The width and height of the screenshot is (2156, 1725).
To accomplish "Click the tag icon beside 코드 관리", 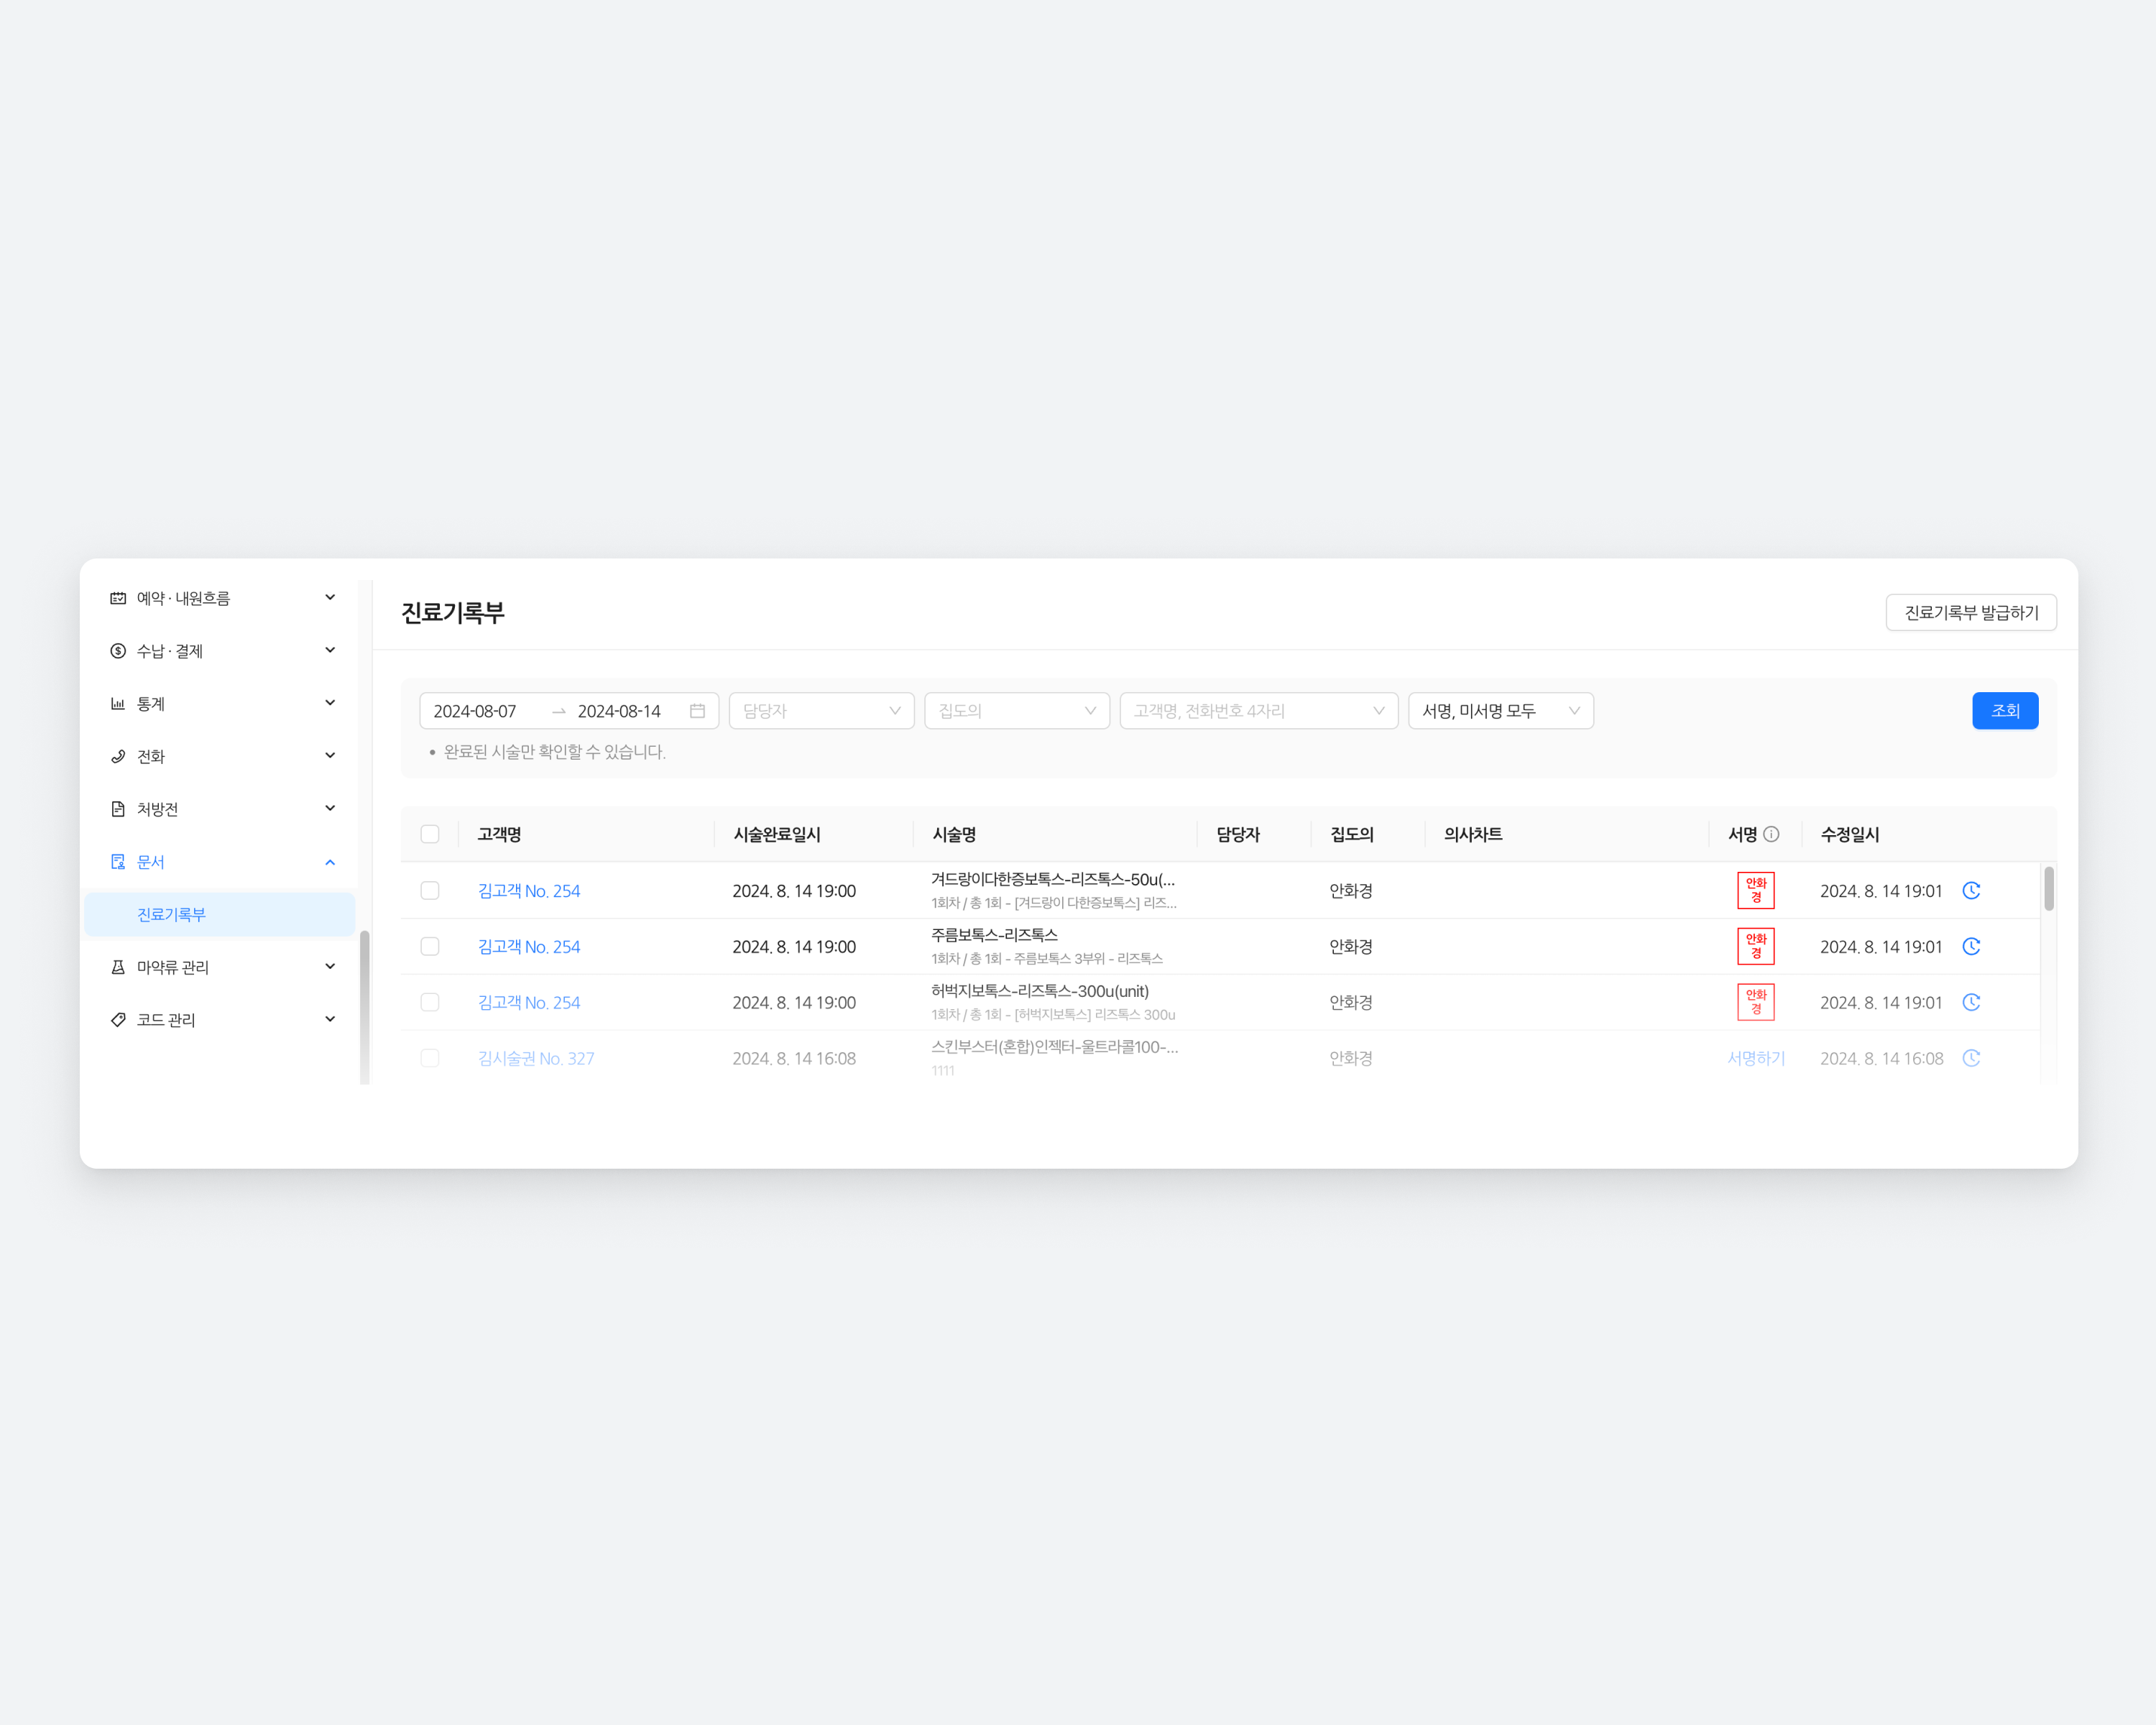I will point(118,1020).
